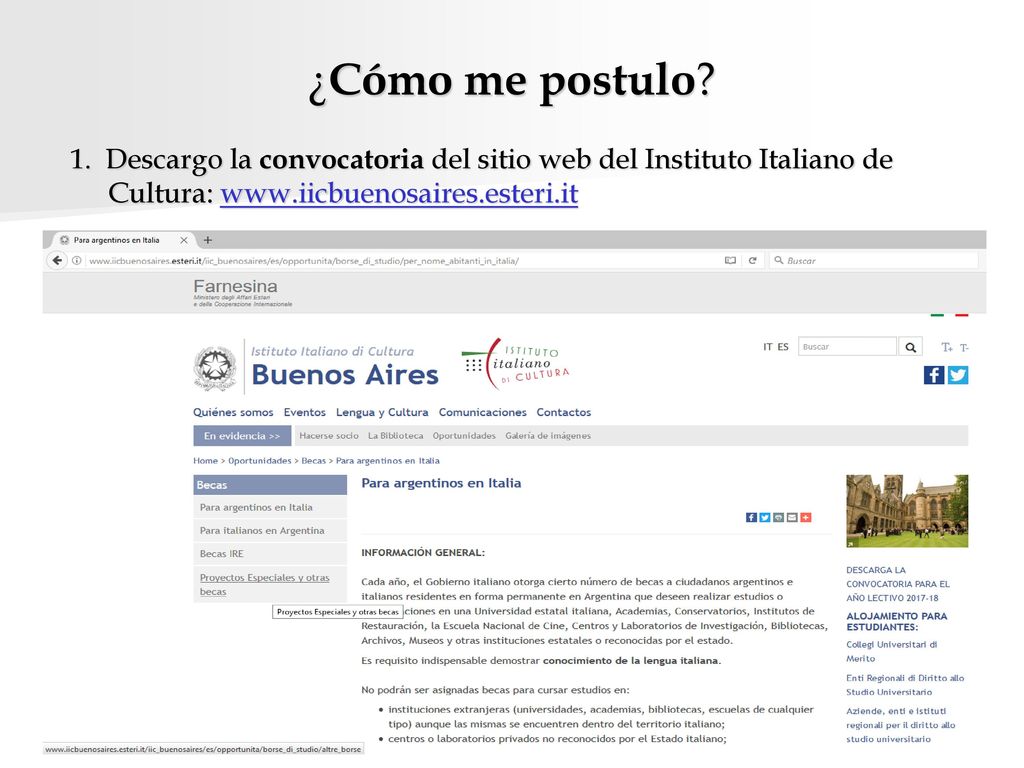Image resolution: width=1024 pixels, height=768 pixels.
Task: Share article via small Facebook icon
Action: pos(752,517)
